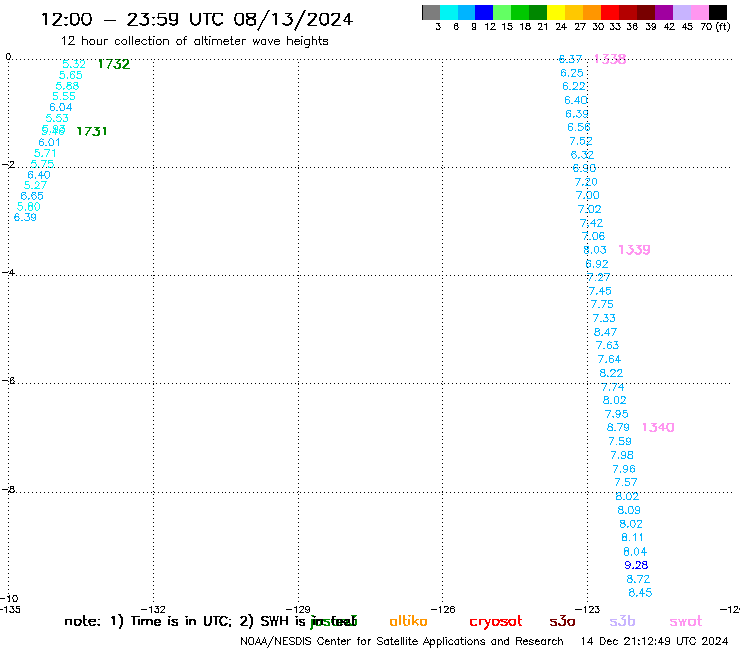Image resolution: width=740 pixels, height=650 pixels.
Task: Select the wave height value 8.79
Action: 618,427
